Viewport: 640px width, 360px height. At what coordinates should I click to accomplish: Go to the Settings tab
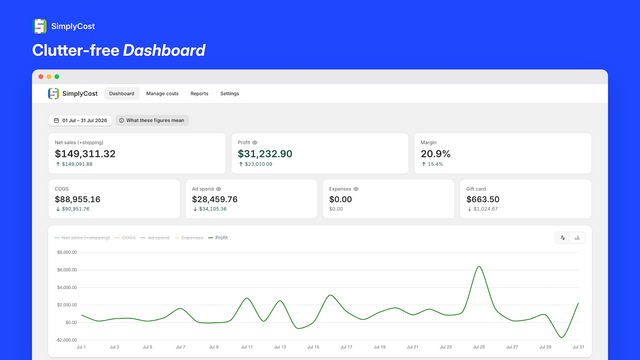(229, 93)
